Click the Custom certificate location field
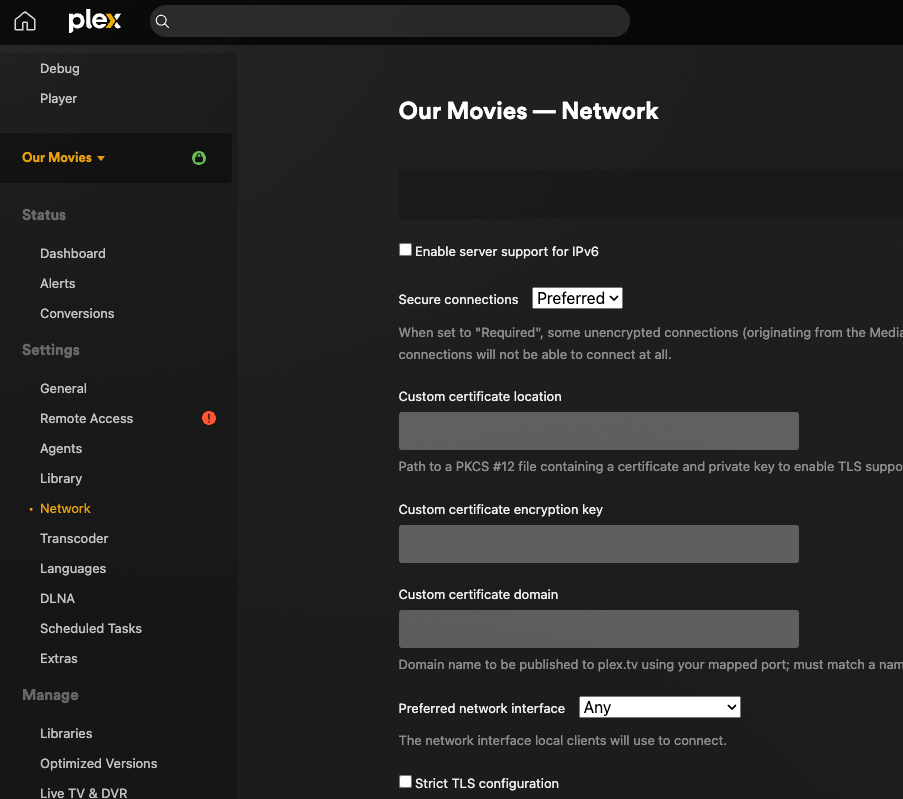The width and height of the screenshot is (903, 799). (x=598, y=431)
